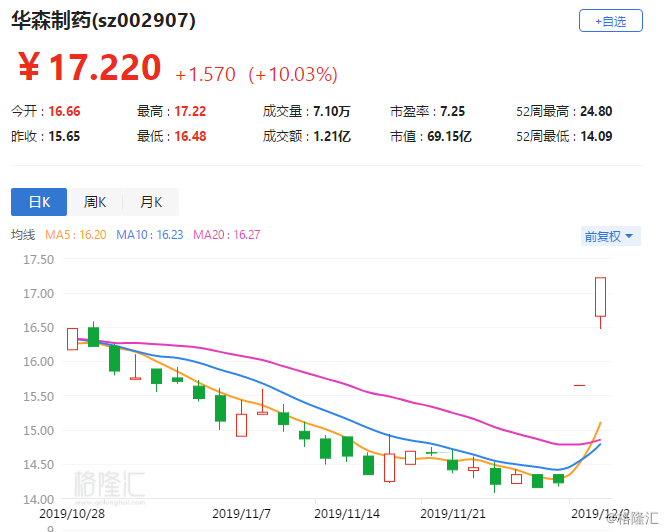This screenshot has width=666, height=532.
Task: Click the 成交量 value 7.10万
Action: [332, 111]
